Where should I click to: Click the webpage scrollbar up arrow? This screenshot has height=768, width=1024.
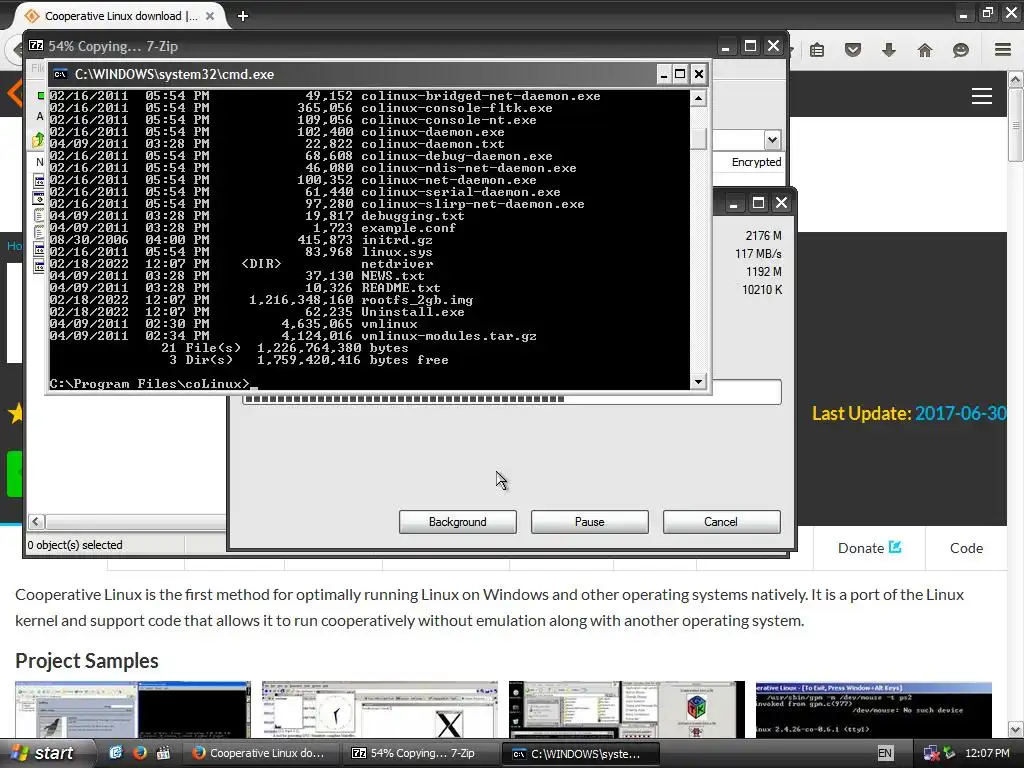pos(1015,80)
